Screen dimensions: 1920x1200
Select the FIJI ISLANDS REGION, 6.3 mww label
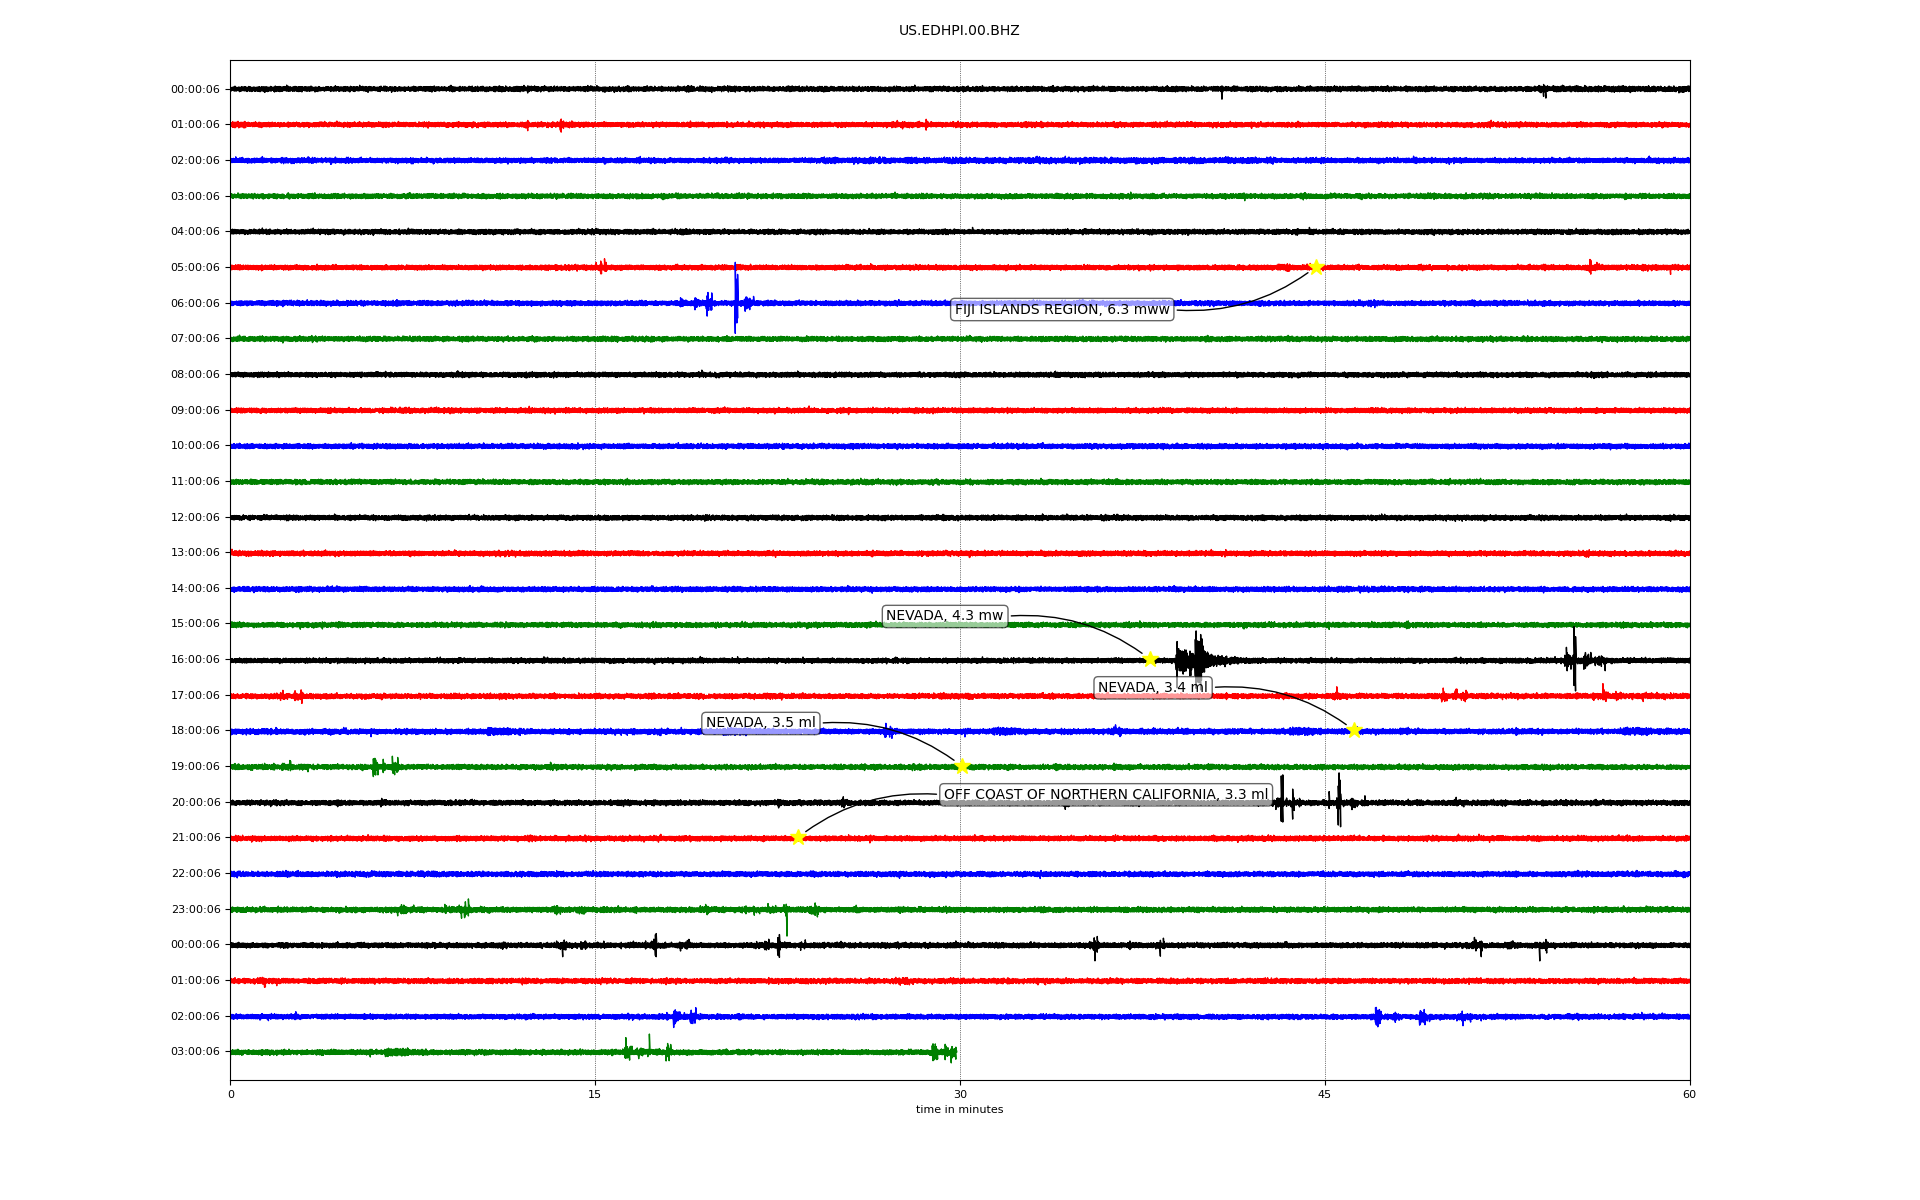tap(1061, 310)
